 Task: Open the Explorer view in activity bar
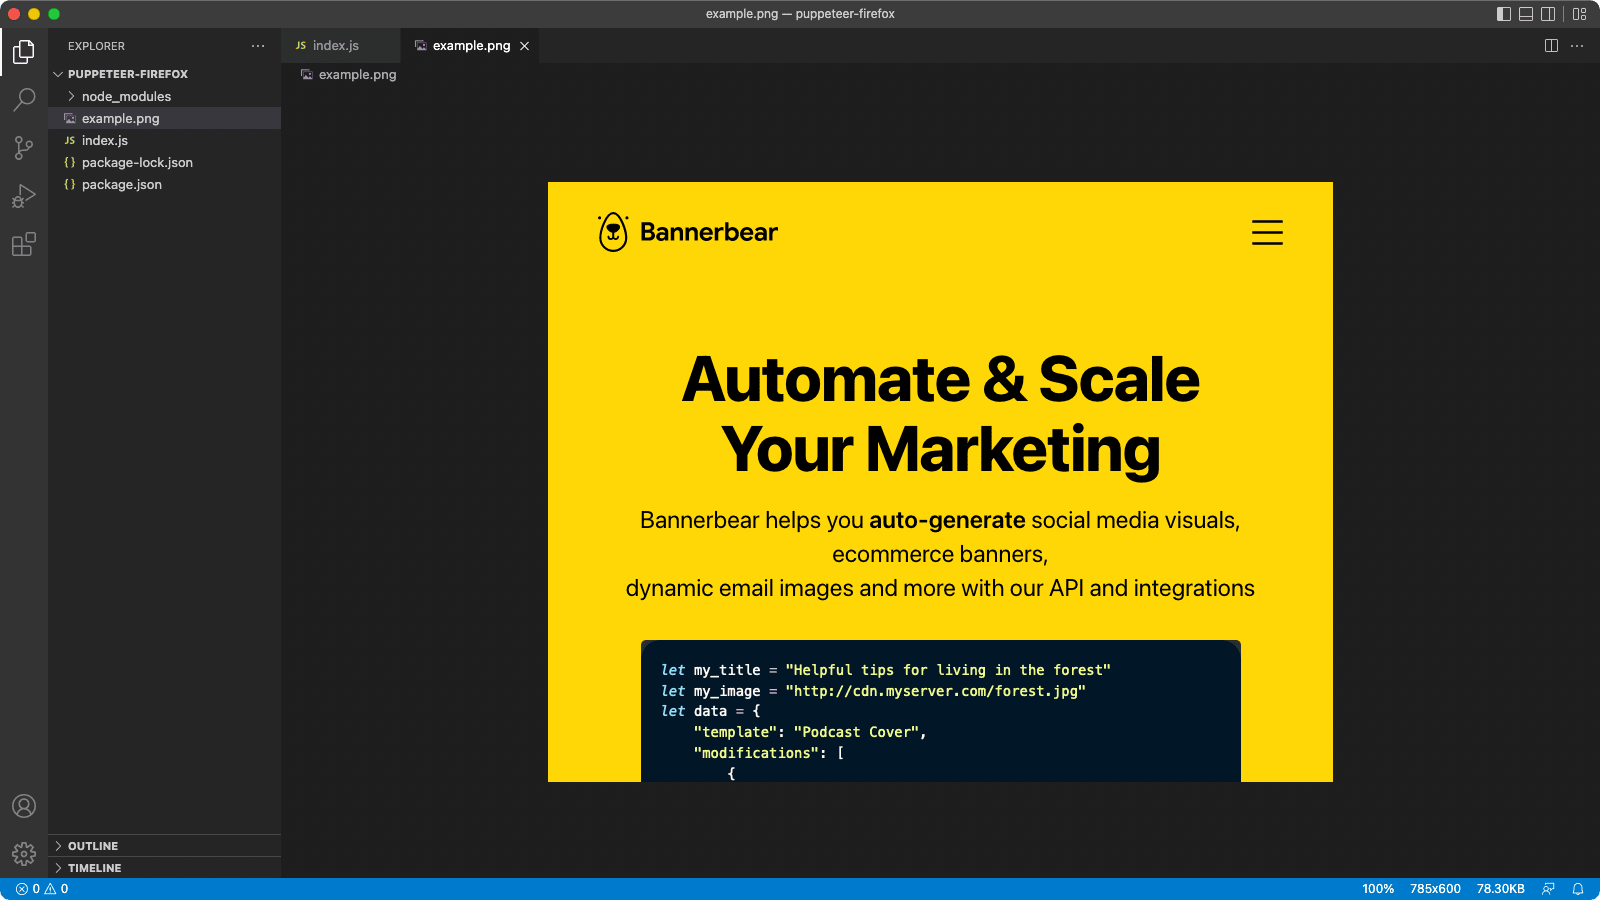point(24,51)
